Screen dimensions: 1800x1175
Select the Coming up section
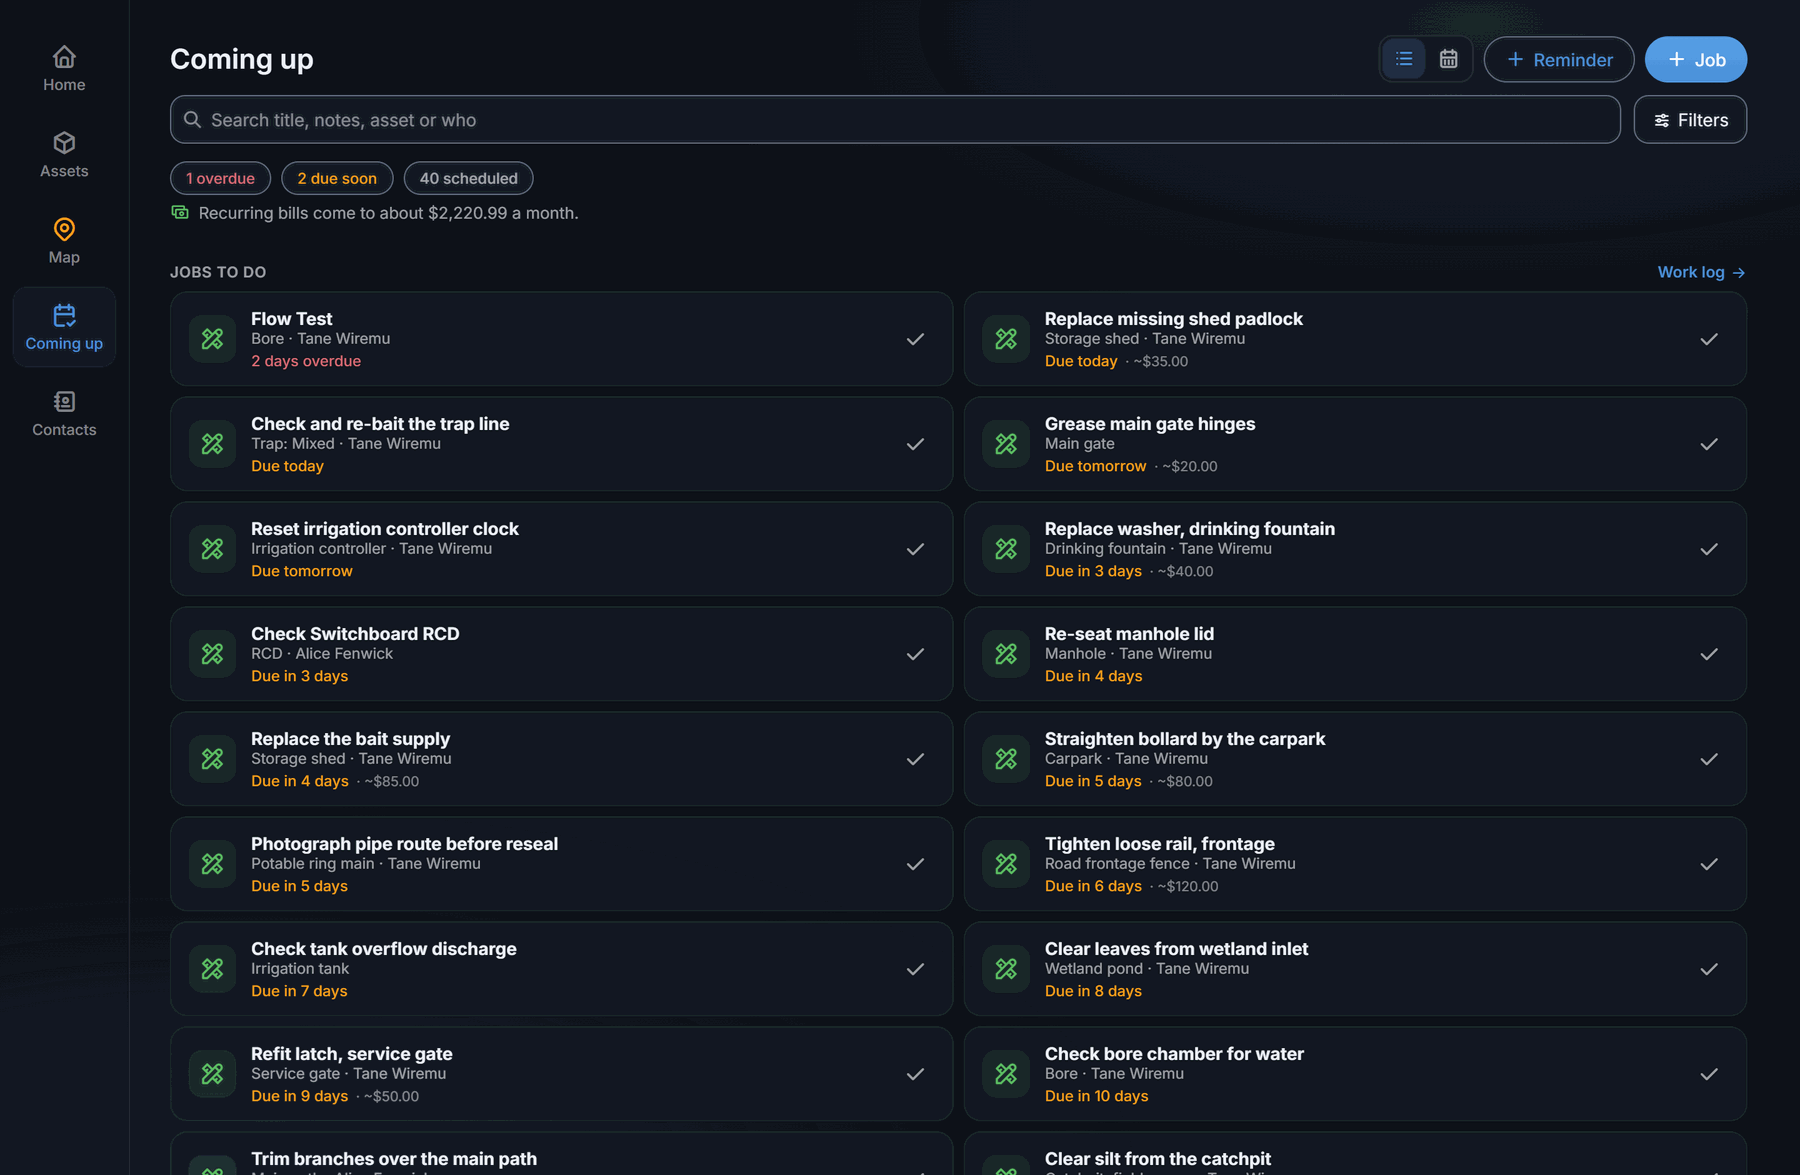64,327
